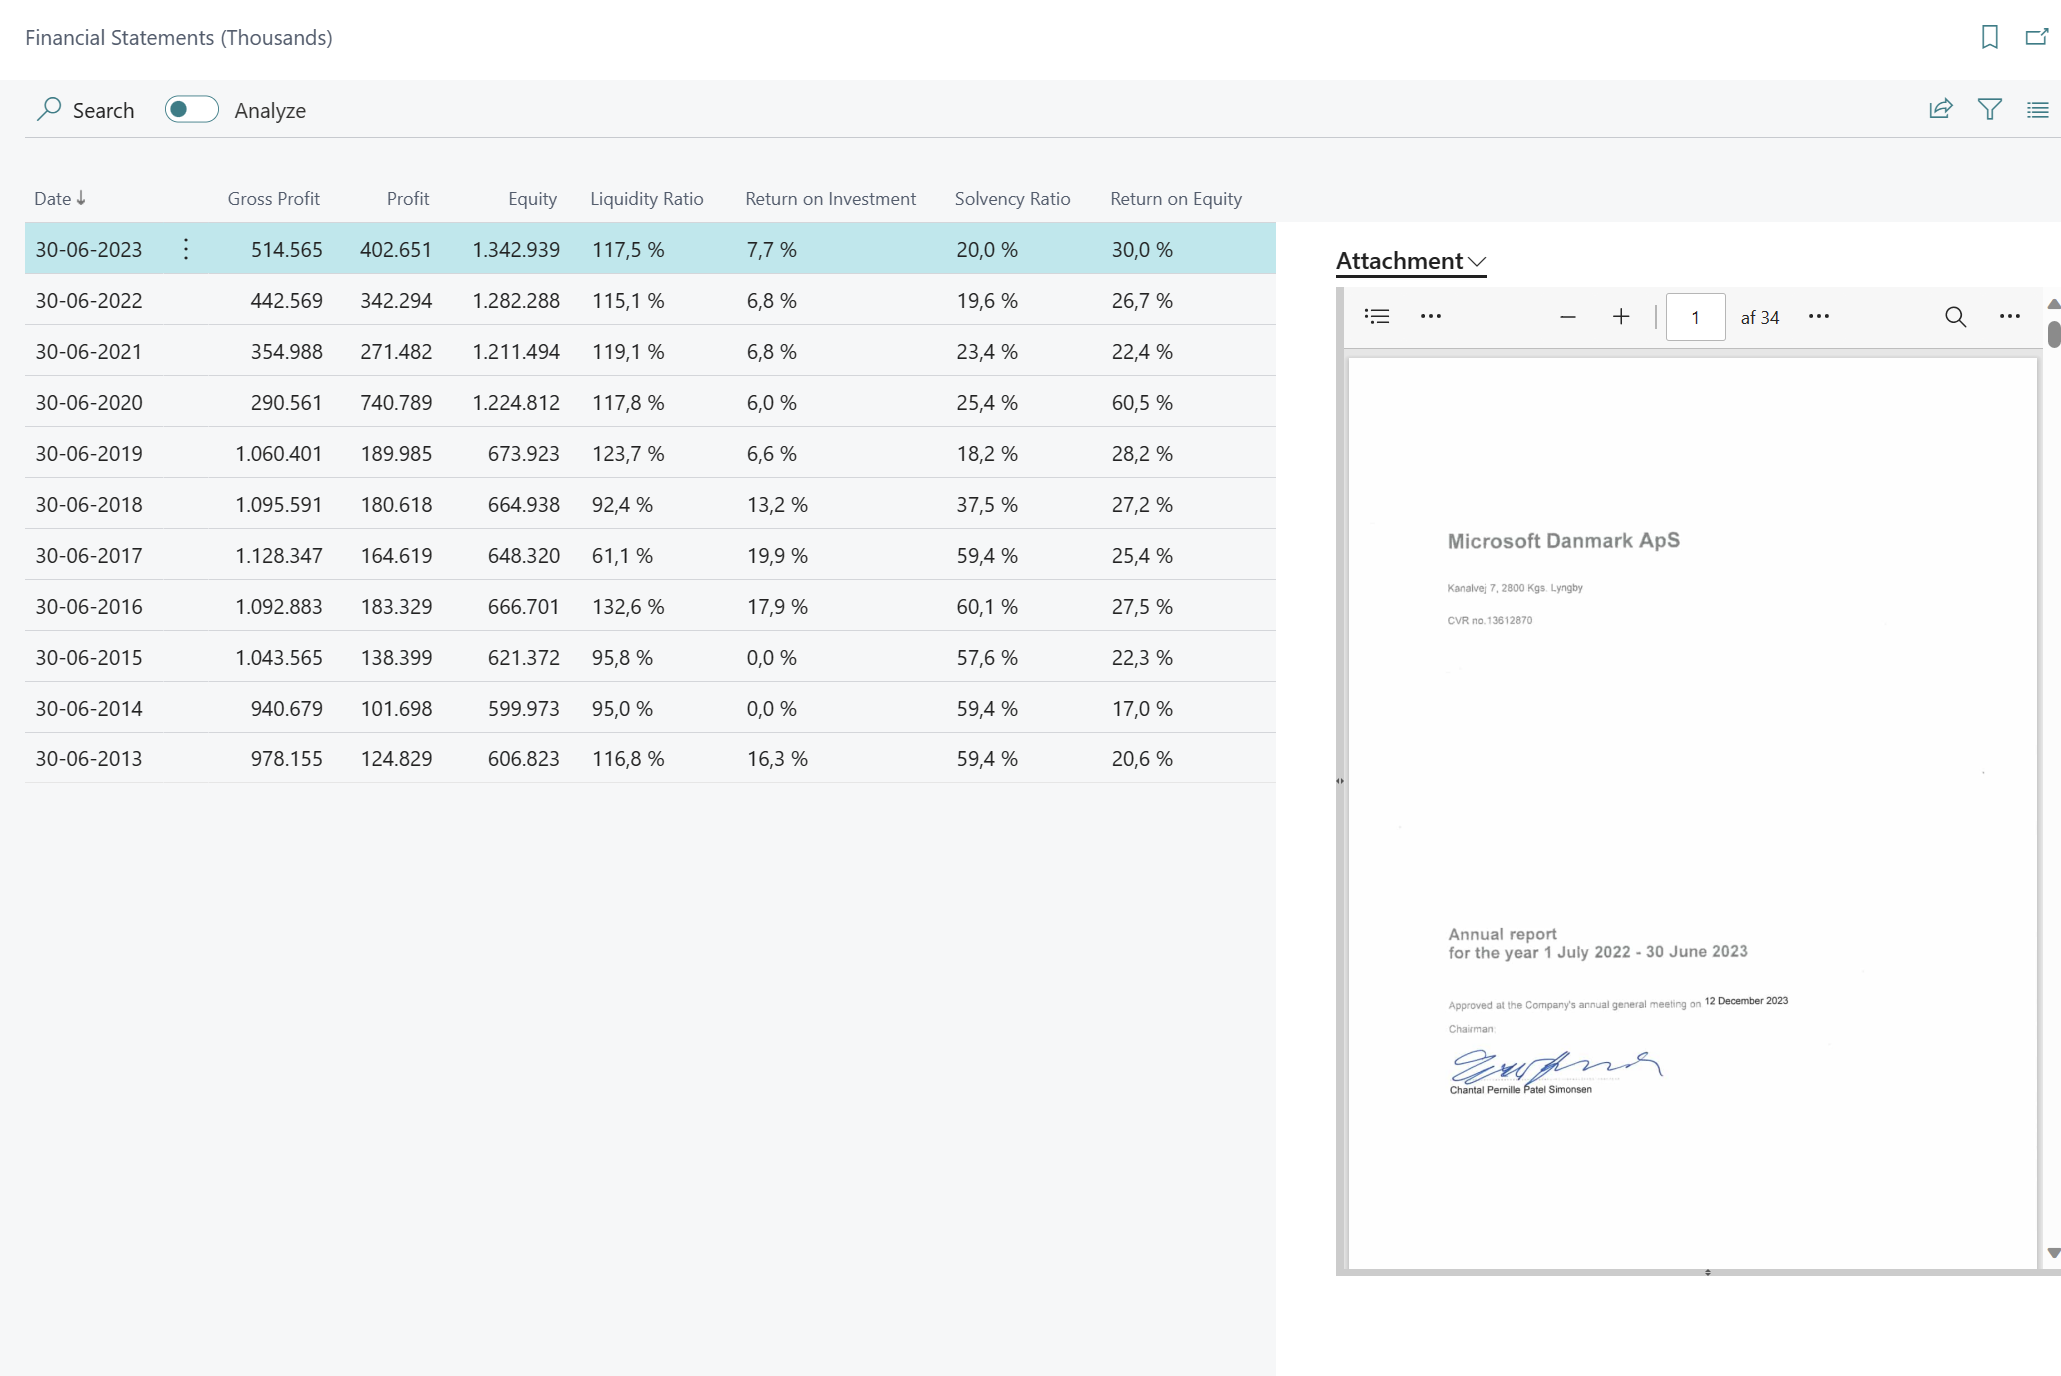Show more options for the 30-06-2023 row
The width and height of the screenshot is (2061, 1376).
pos(186,249)
